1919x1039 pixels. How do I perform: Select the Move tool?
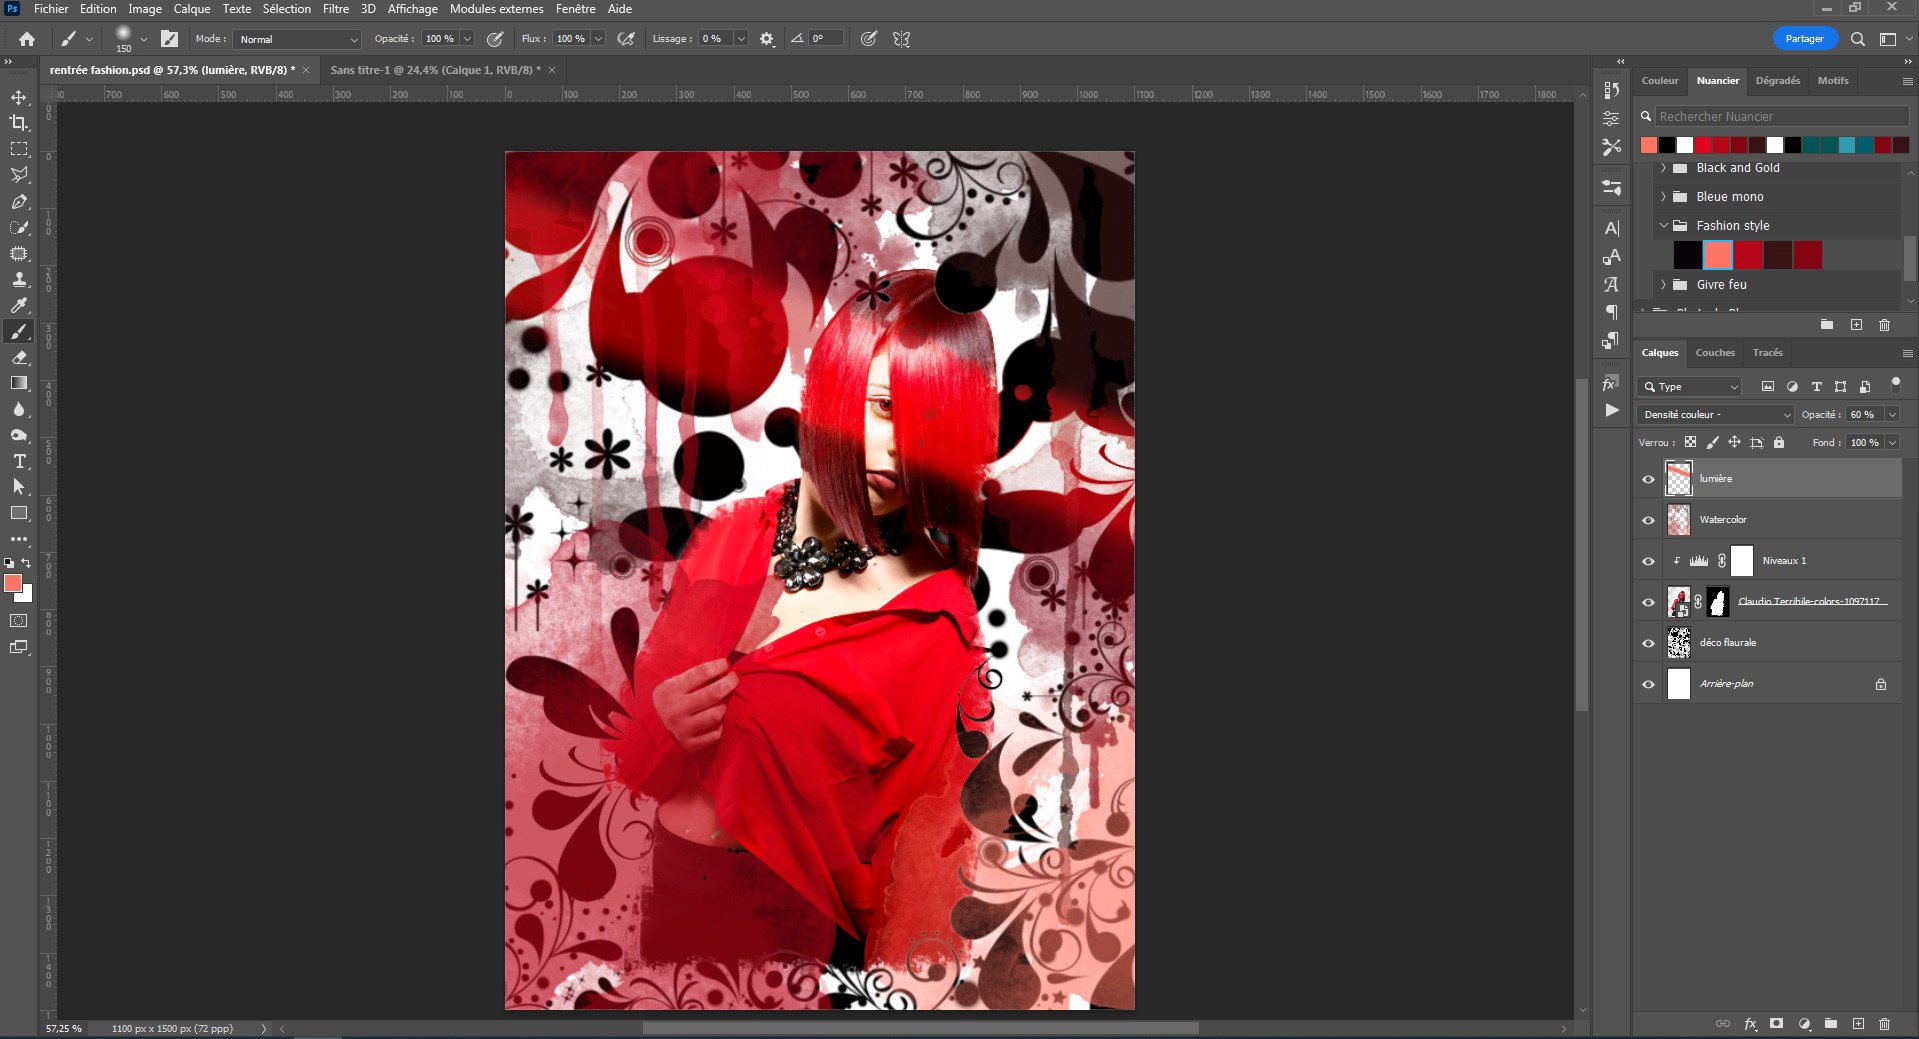coord(19,97)
